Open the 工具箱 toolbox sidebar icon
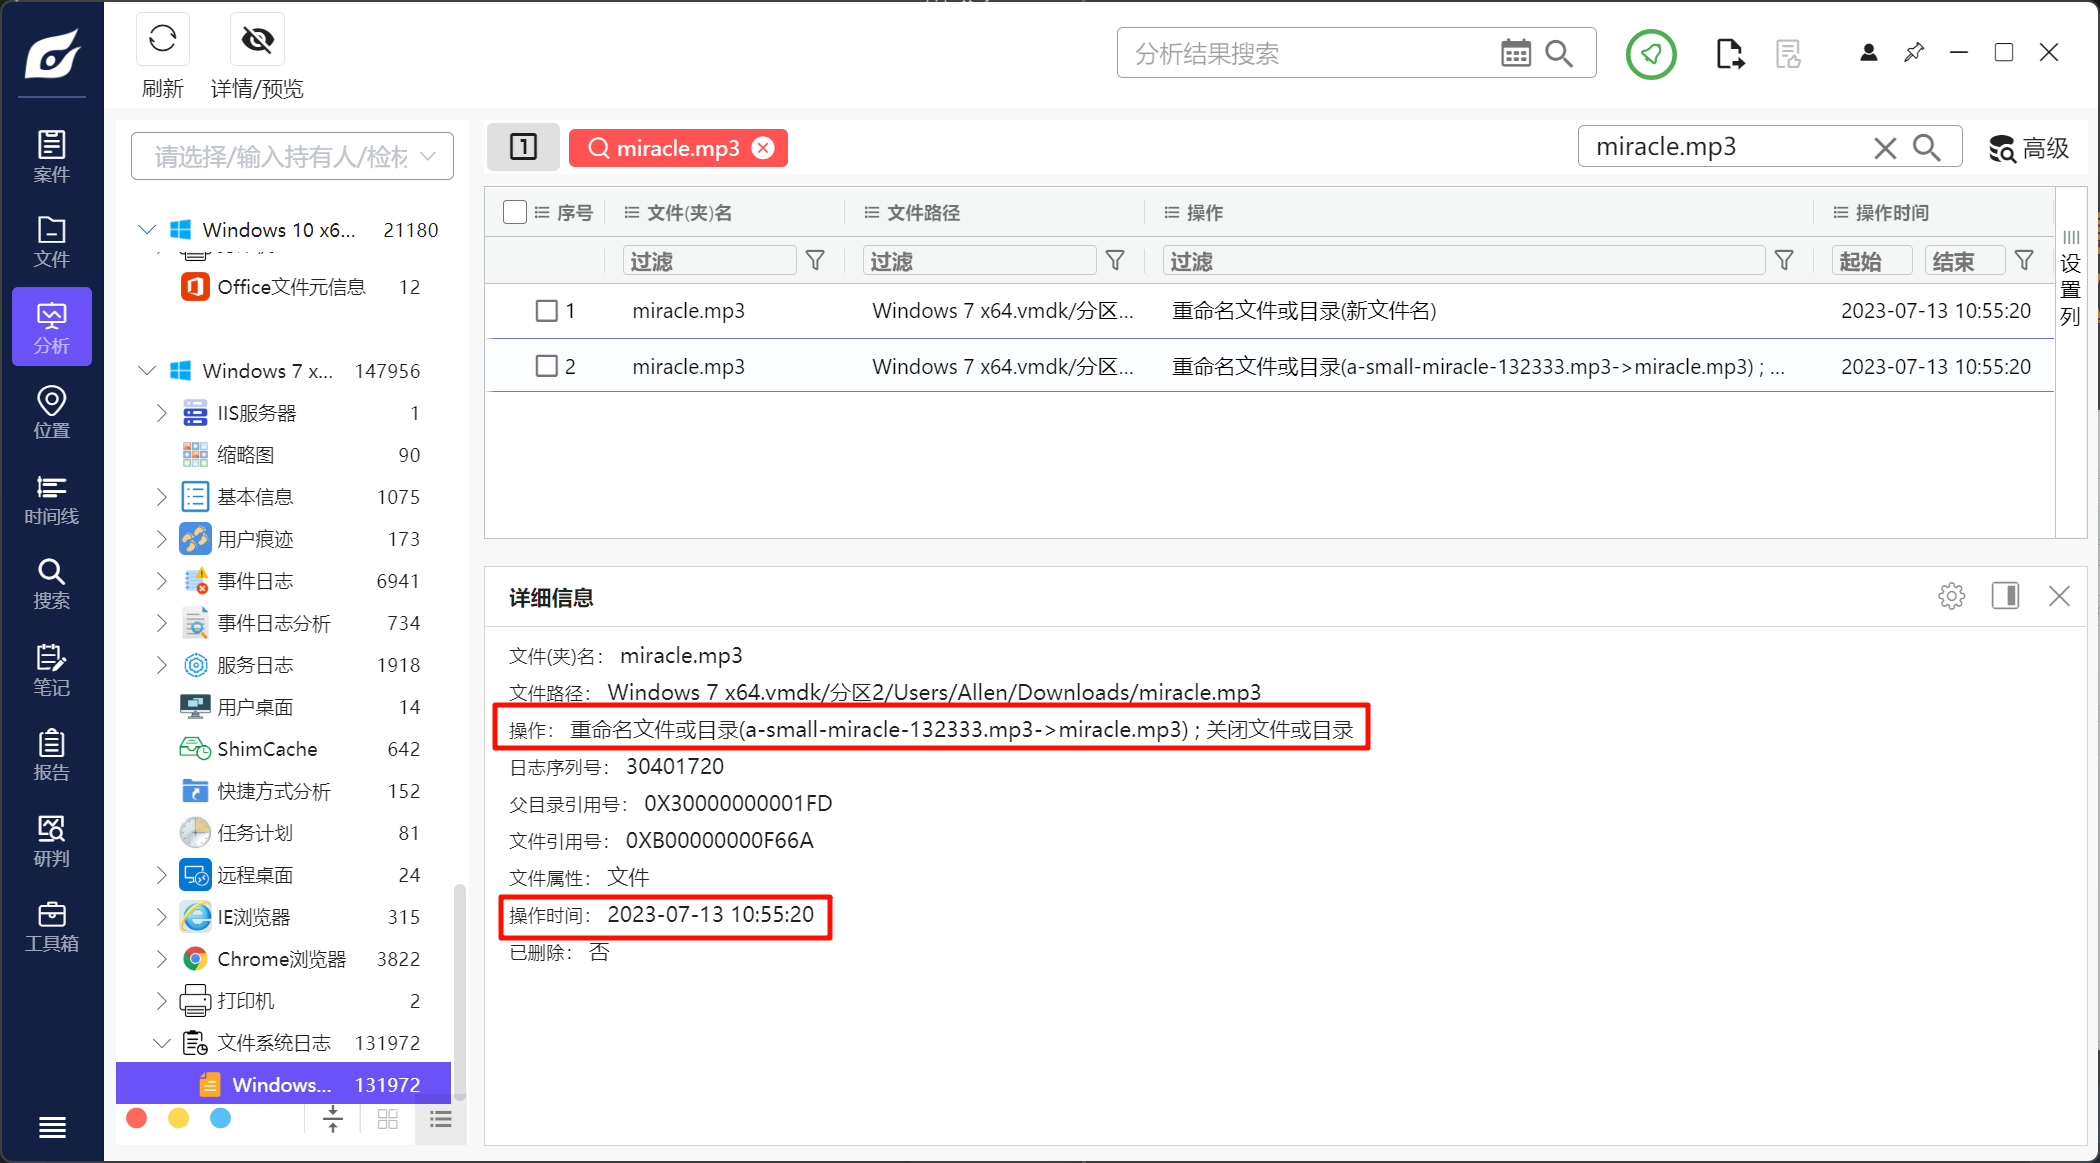 51,926
